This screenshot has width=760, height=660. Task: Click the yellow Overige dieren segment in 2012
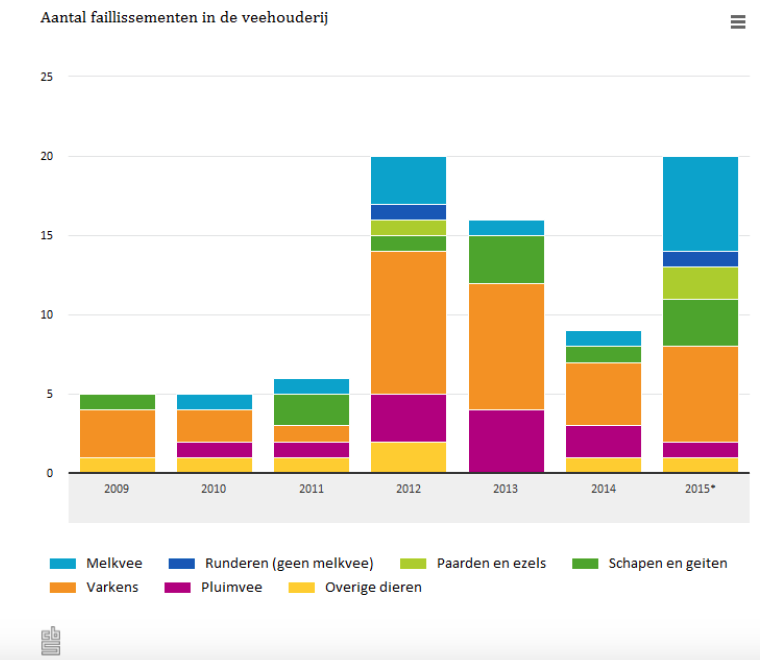[x=408, y=457]
